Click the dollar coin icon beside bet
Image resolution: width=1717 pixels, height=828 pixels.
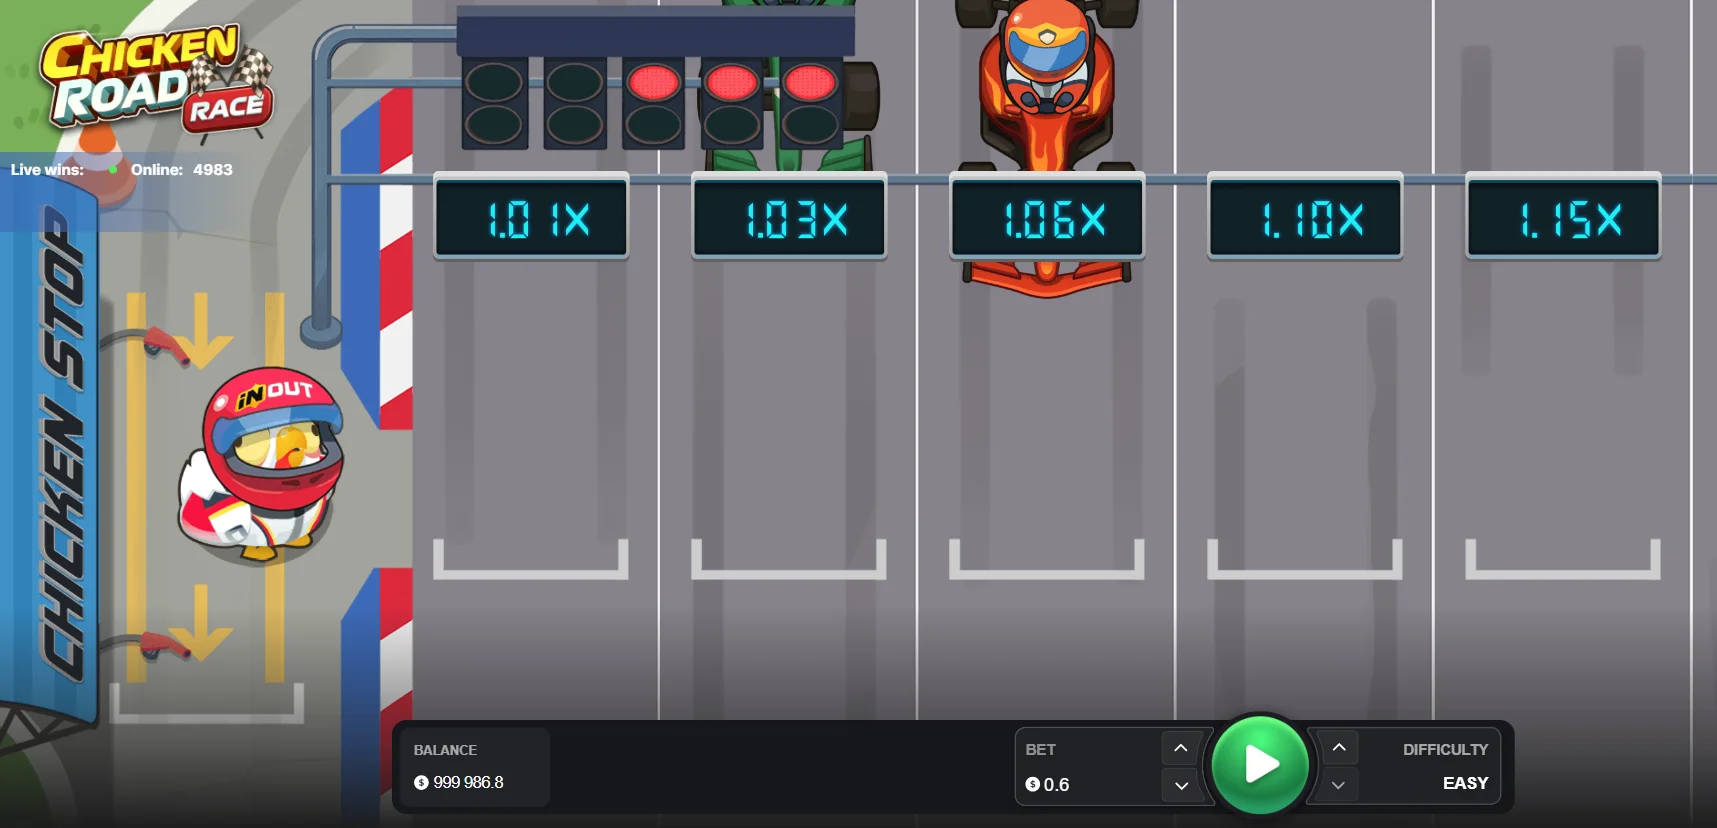point(1033,785)
